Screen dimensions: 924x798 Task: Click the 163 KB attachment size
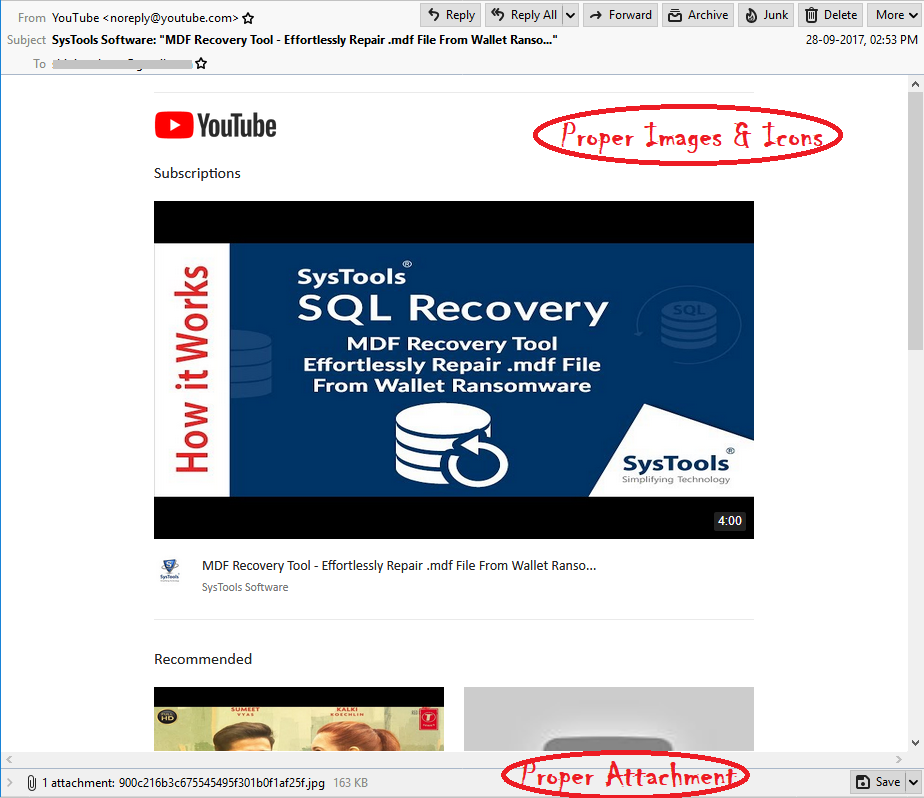tap(351, 783)
